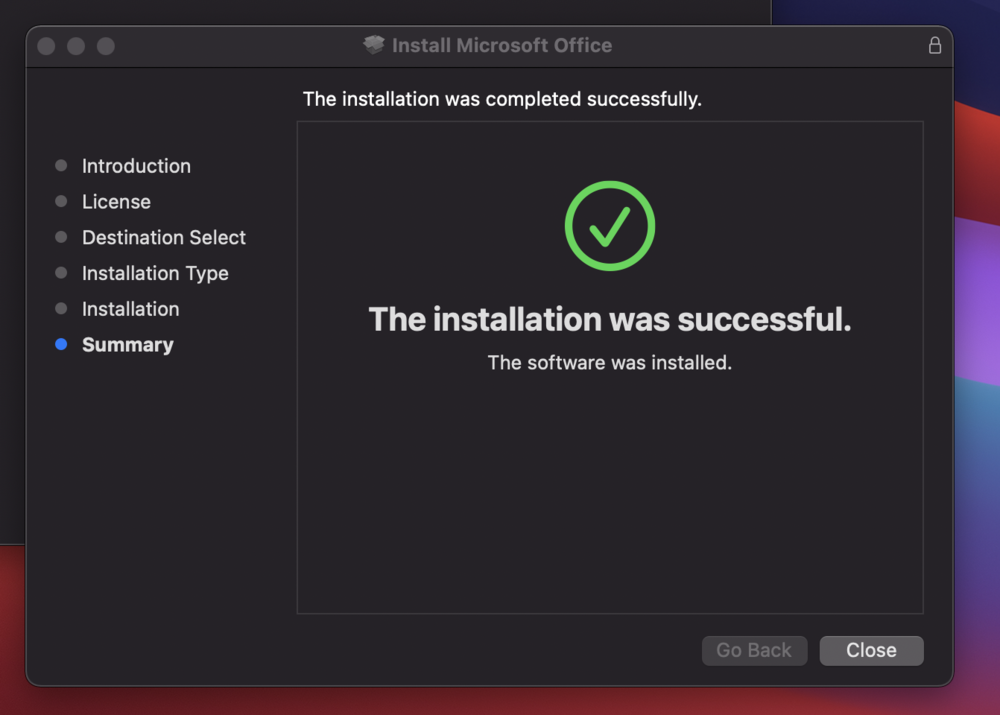Select the Installation entry in sidebar
This screenshot has height=715, width=1000.
coord(131,309)
